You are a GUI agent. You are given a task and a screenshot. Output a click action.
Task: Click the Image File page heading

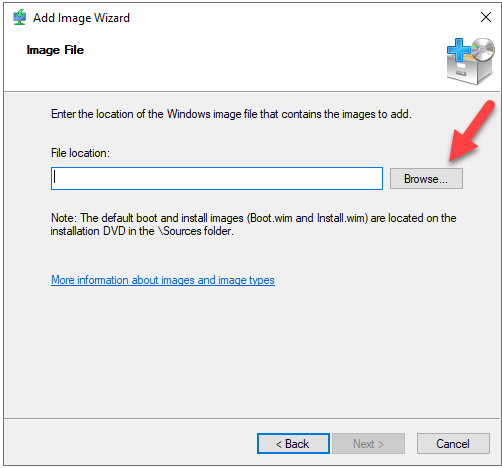(x=55, y=50)
